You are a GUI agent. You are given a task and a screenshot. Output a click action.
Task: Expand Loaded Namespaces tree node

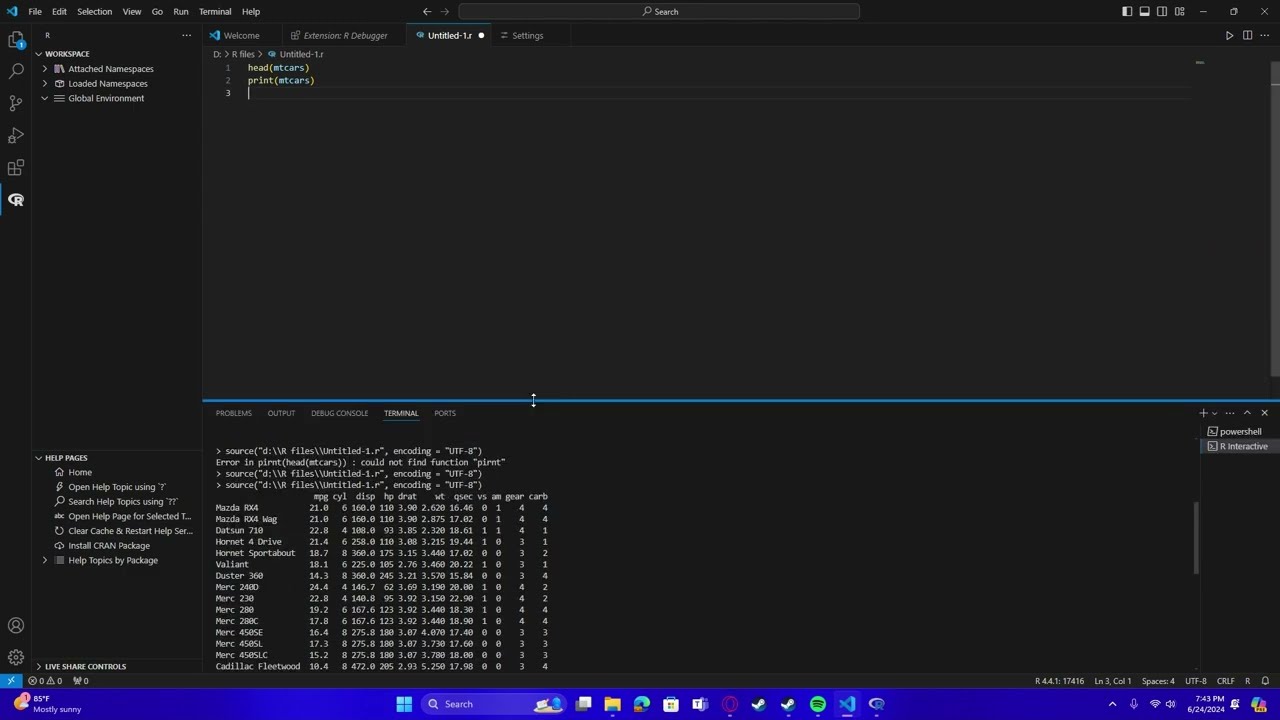45,84
